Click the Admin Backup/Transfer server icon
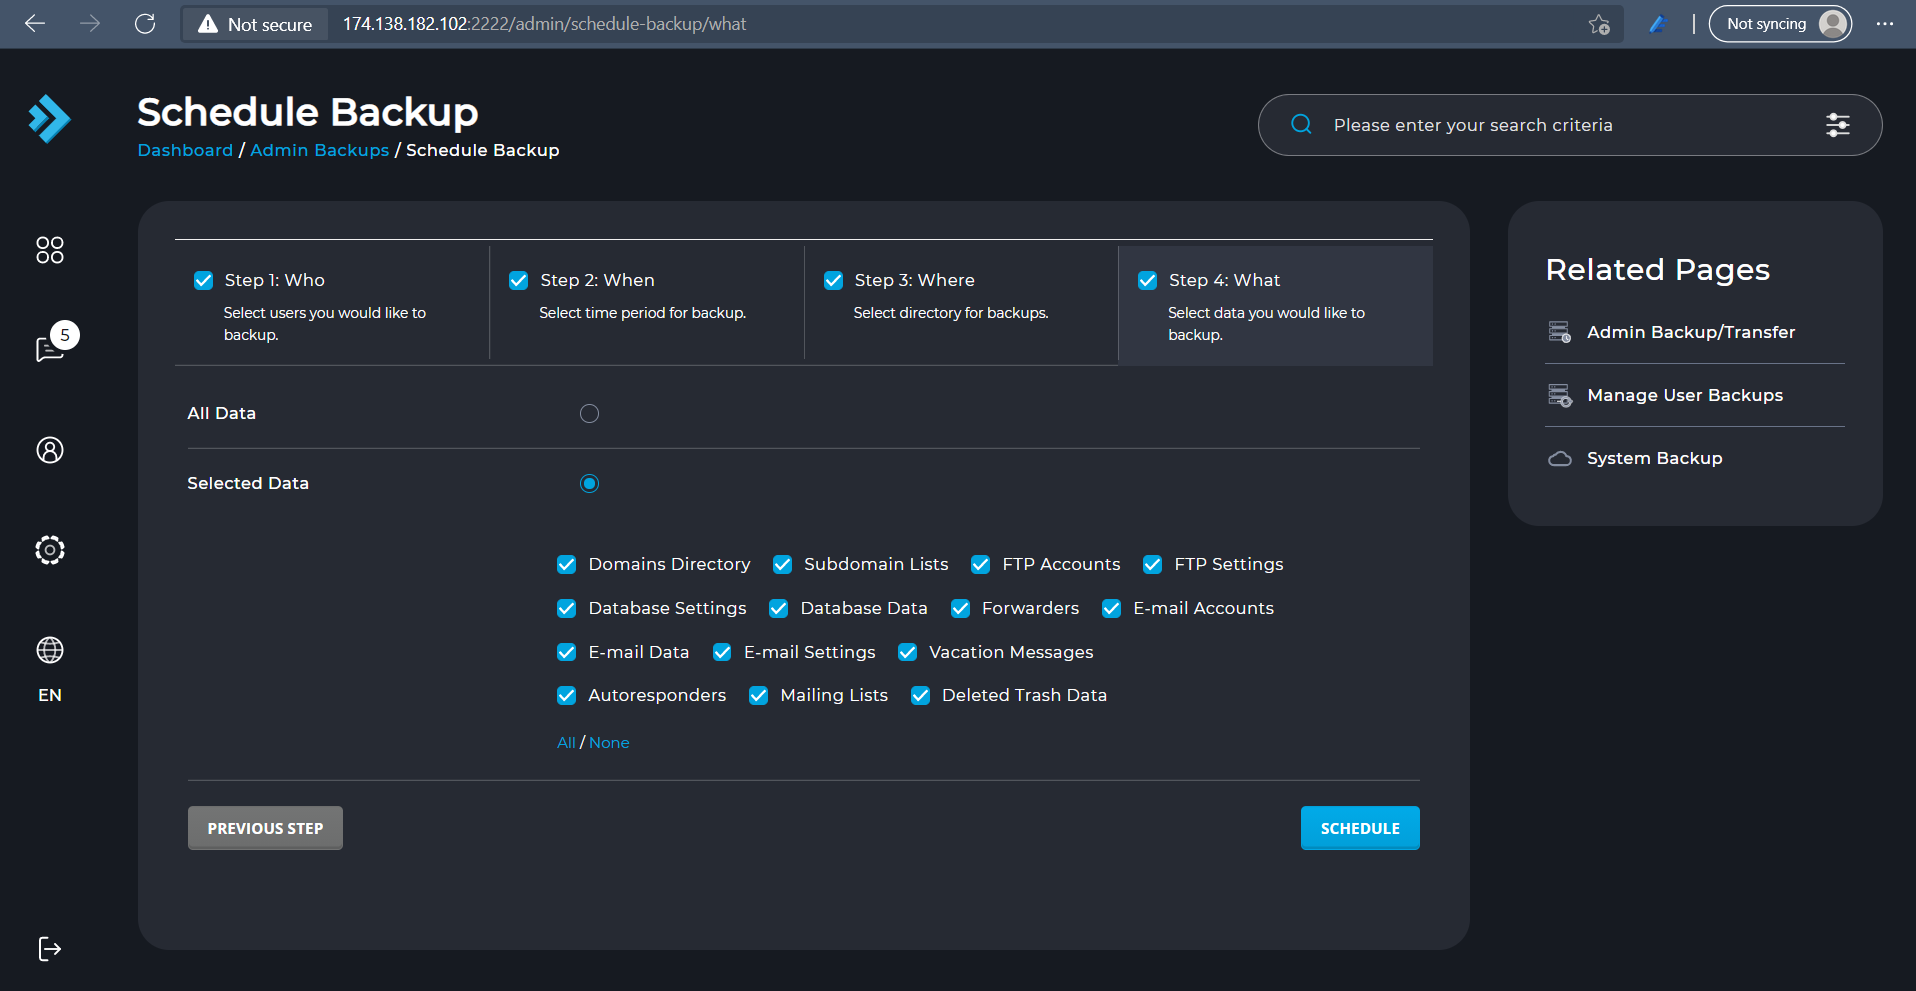 (x=1560, y=332)
